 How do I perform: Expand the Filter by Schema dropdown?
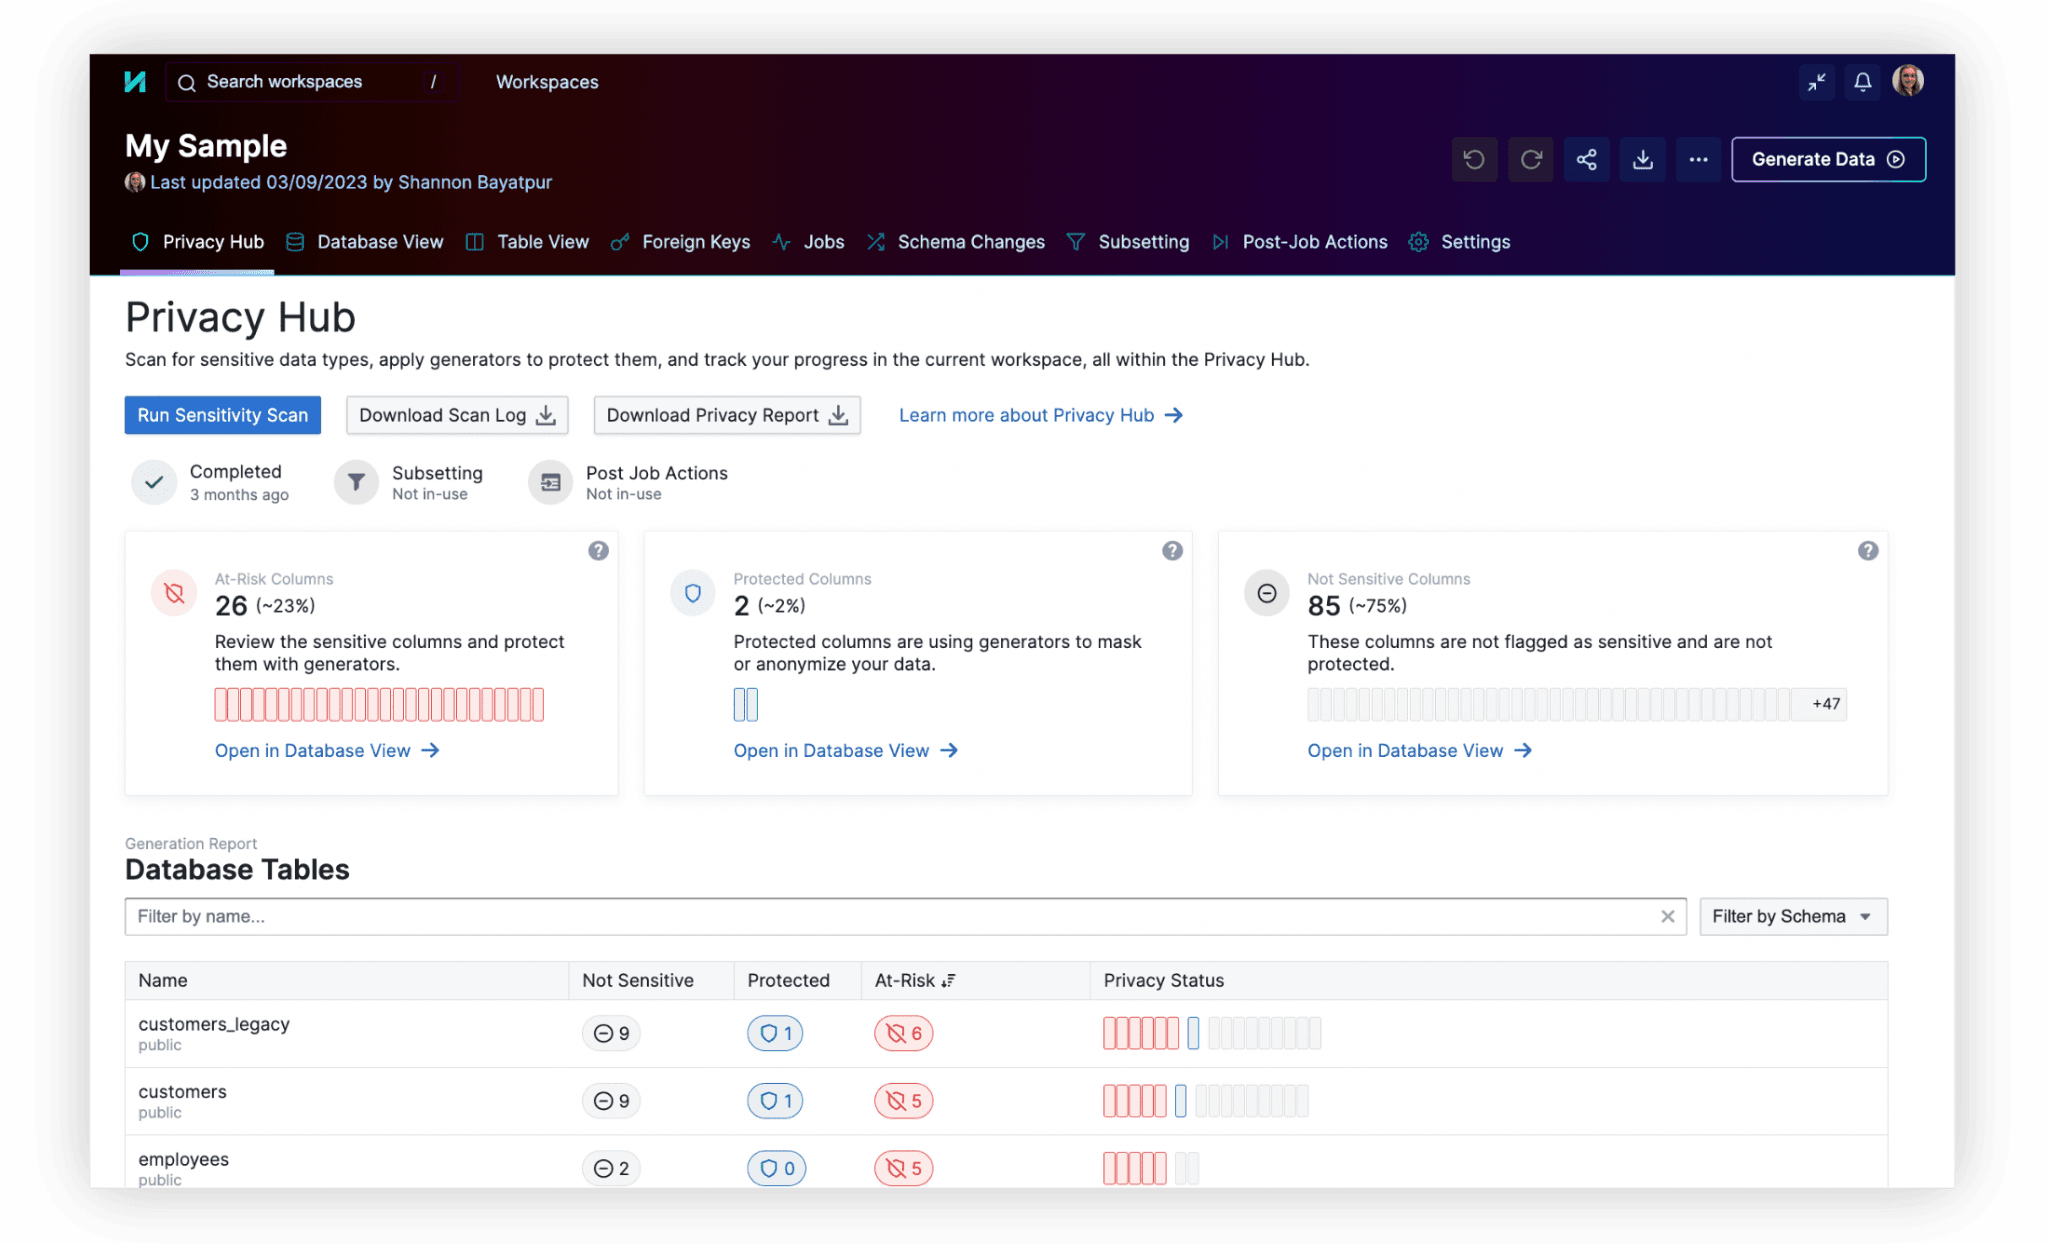point(1792,916)
